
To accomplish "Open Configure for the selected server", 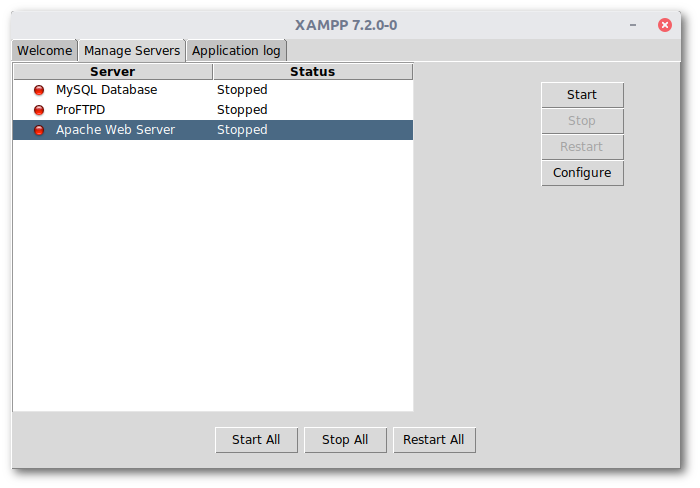I will (x=582, y=172).
